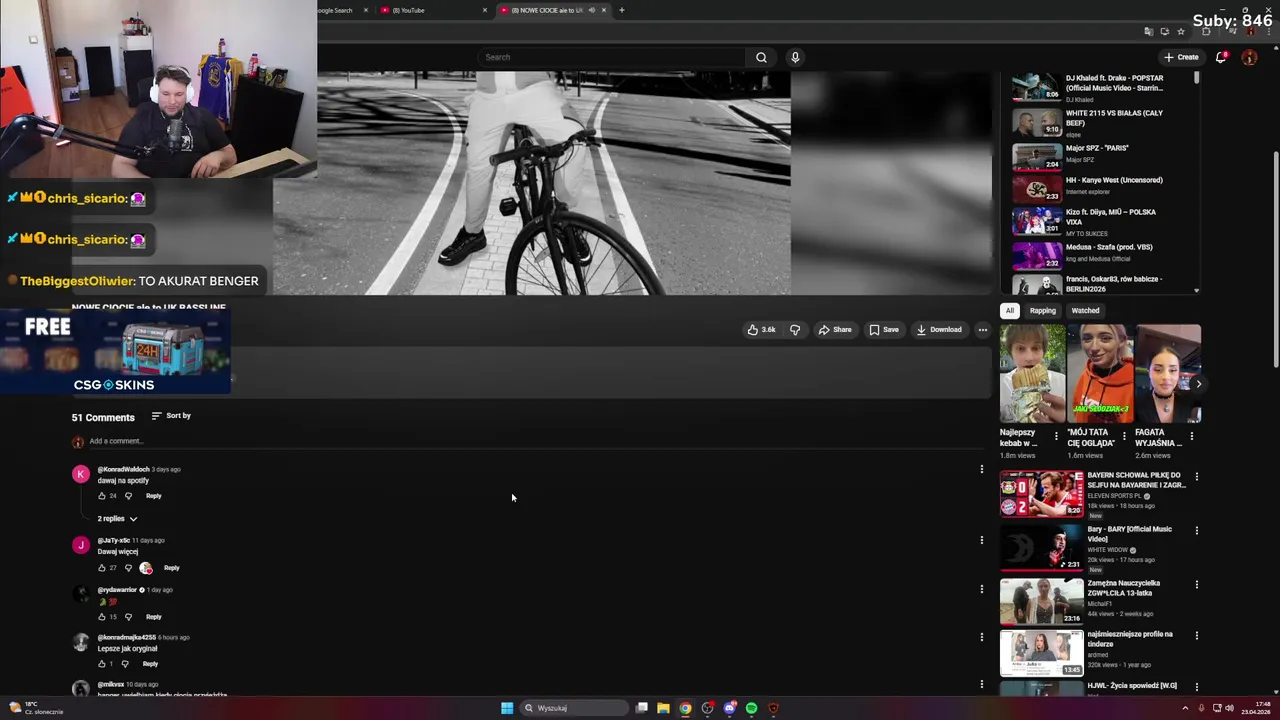Click Chrome icon in the taskbar

coord(685,708)
